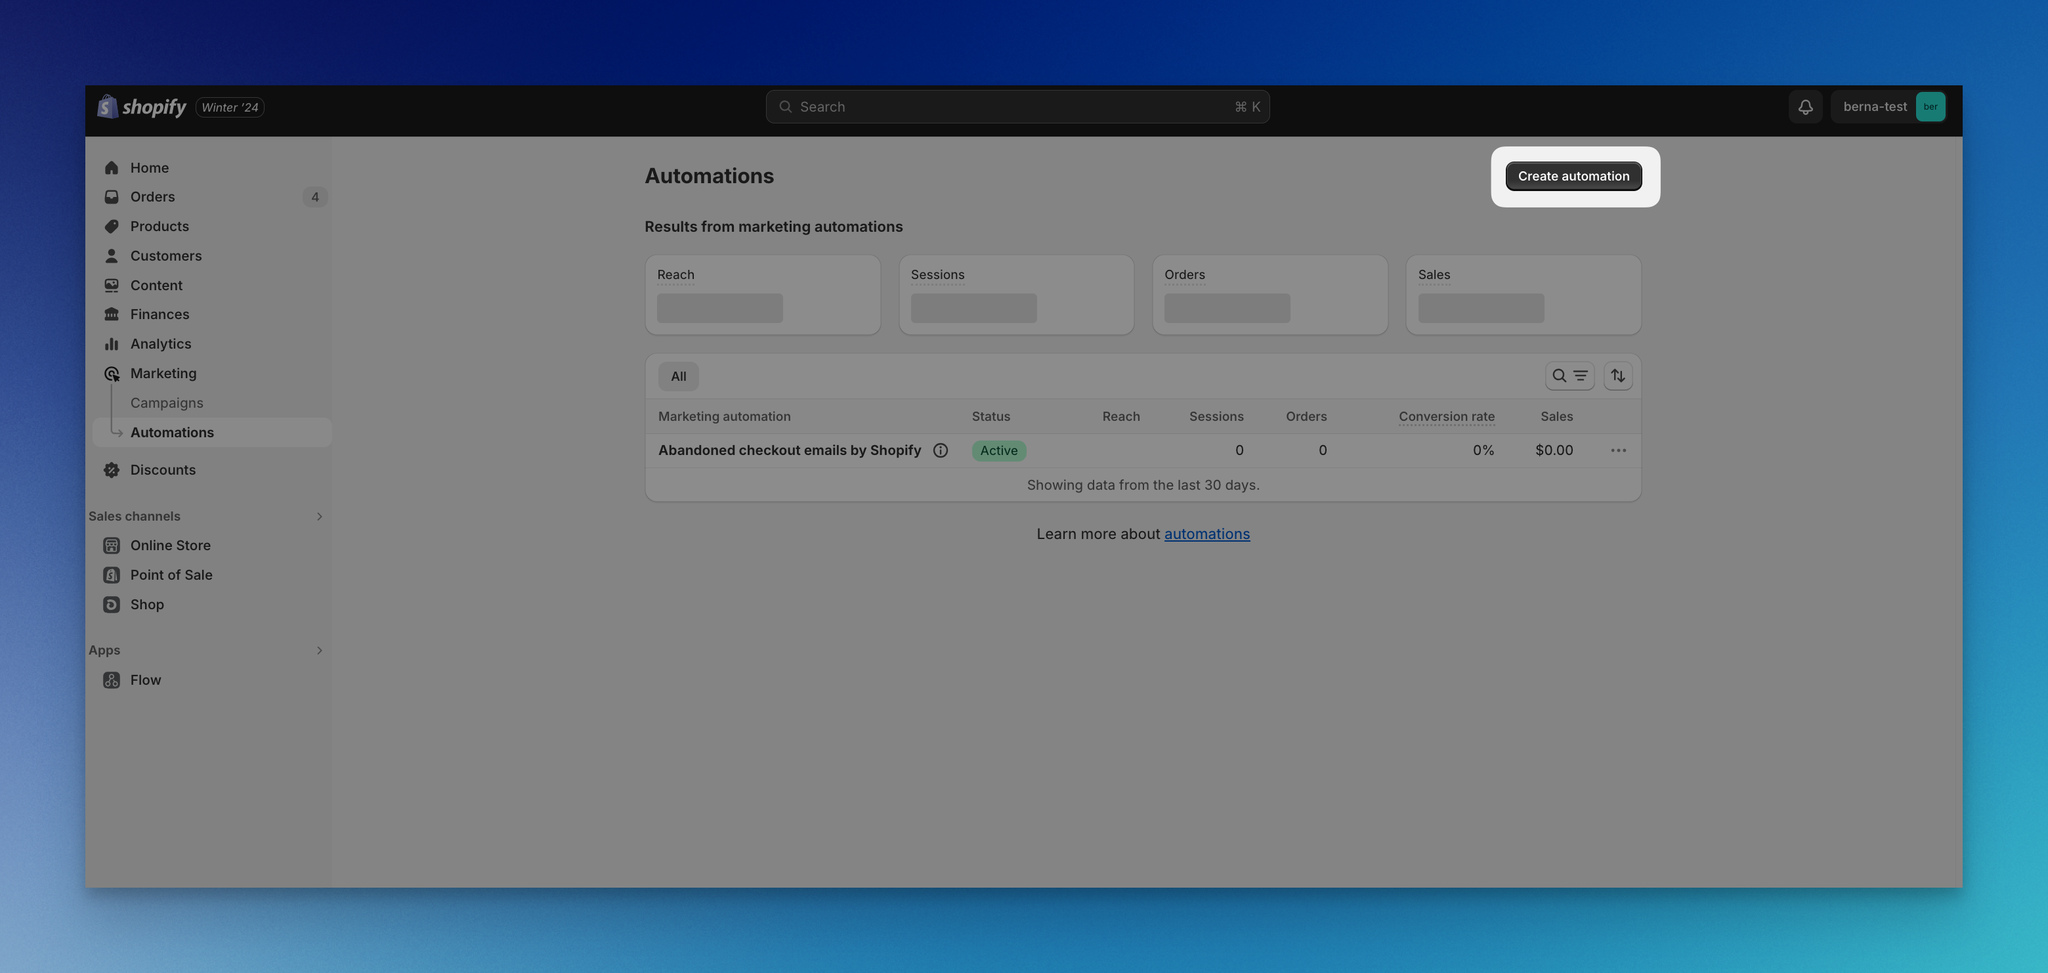Click info icon beside Abandoned checkout emails
This screenshot has width=2048, height=973.
[940, 451]
